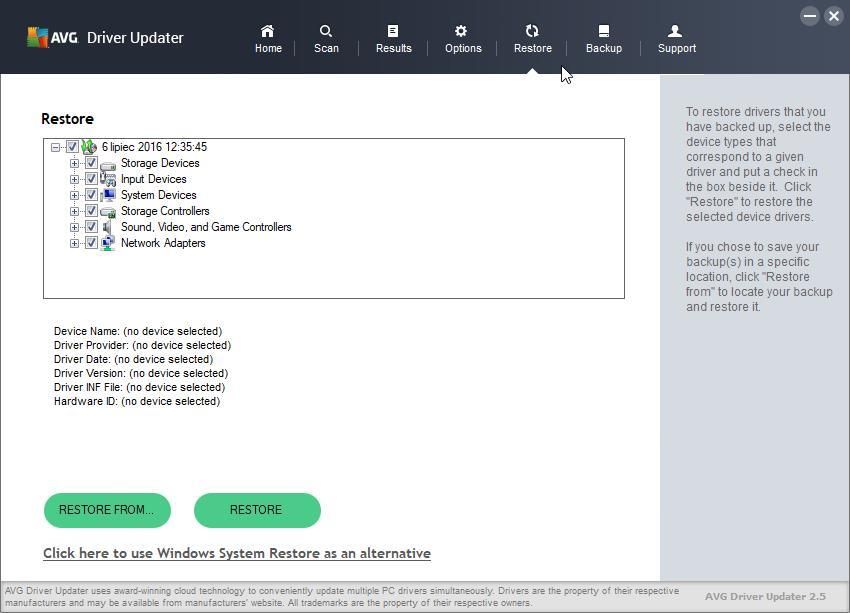Expand Sound, Video, and Game Controllers node

tap(74, 227)
